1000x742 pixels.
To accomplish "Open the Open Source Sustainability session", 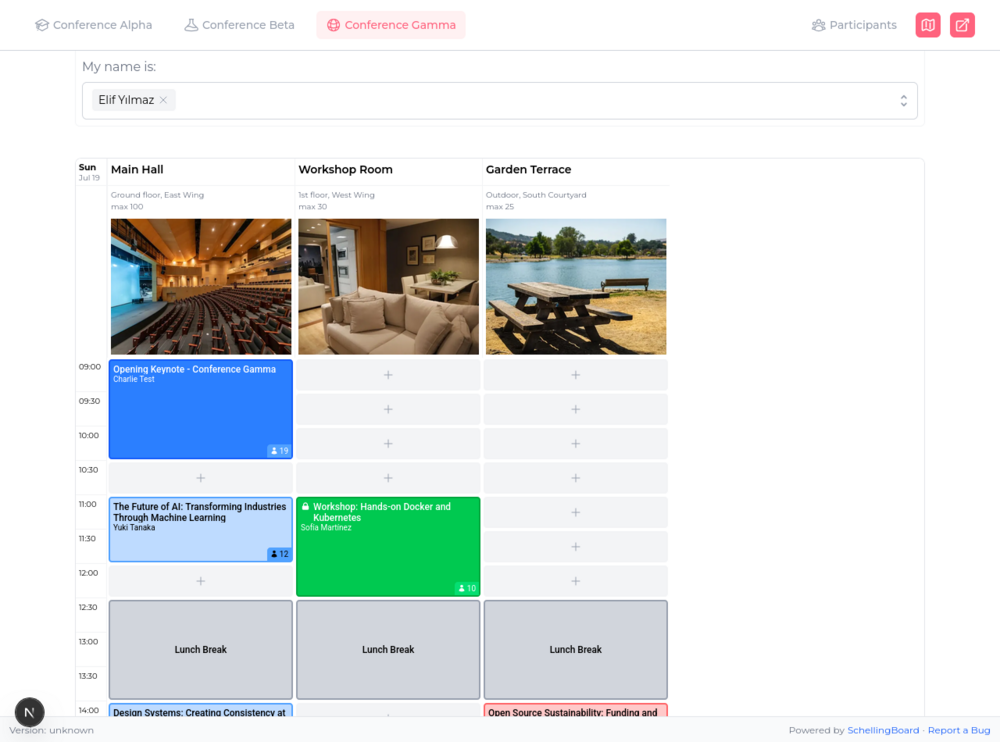I will click(x=576, y=710).
